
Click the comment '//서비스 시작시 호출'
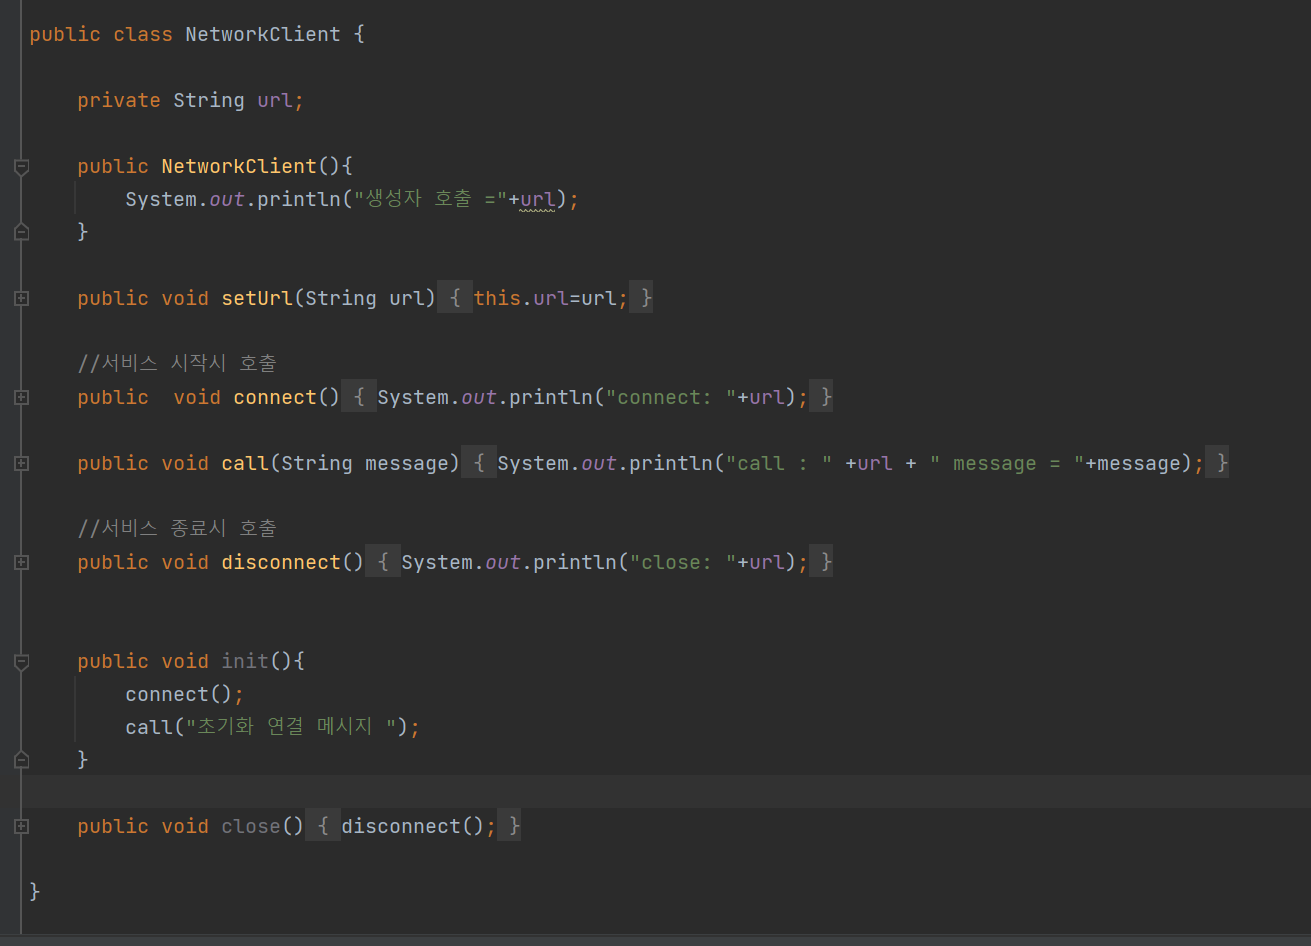pos(177,364)
